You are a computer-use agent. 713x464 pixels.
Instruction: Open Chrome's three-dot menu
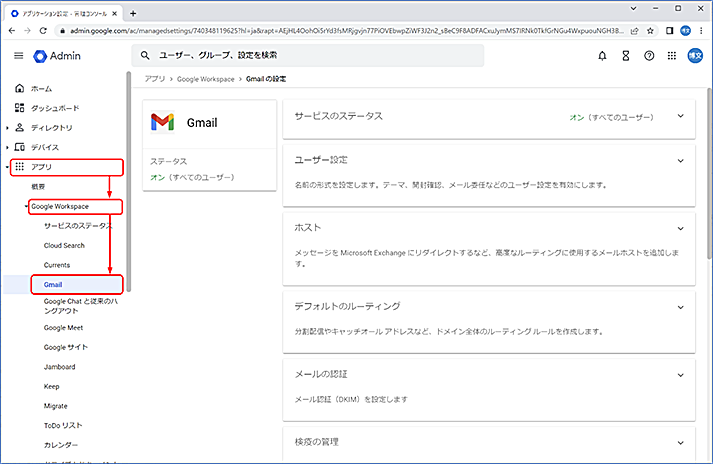pyautogui.click(x=701, y=30)
